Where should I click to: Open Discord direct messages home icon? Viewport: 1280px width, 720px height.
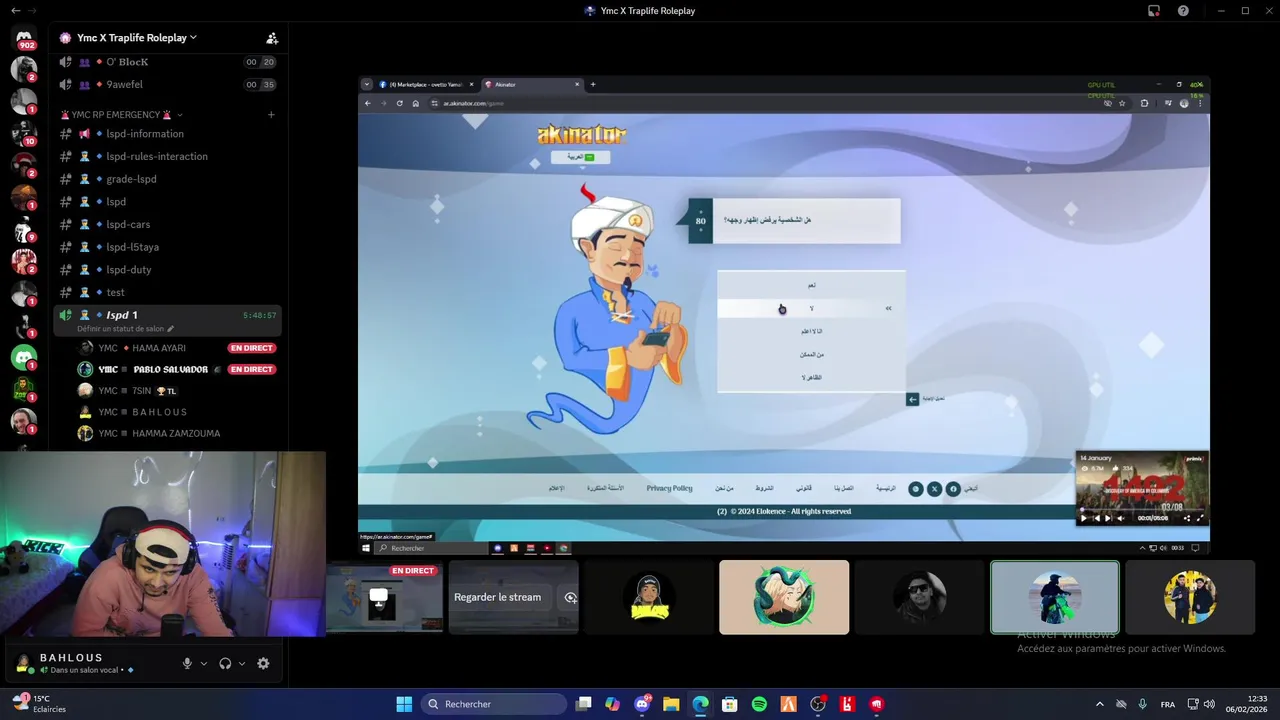(24, 38)
